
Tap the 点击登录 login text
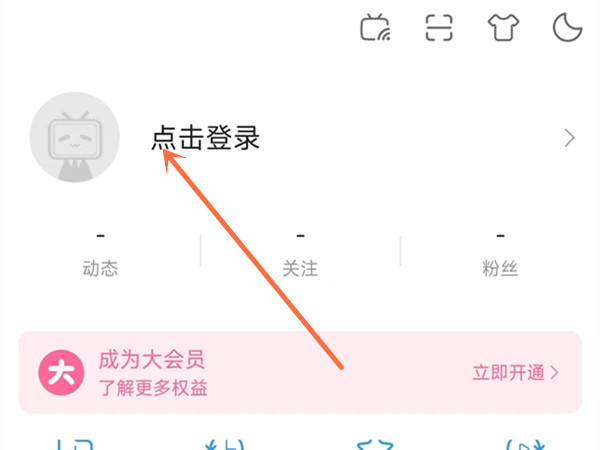[x=205, y=138]
